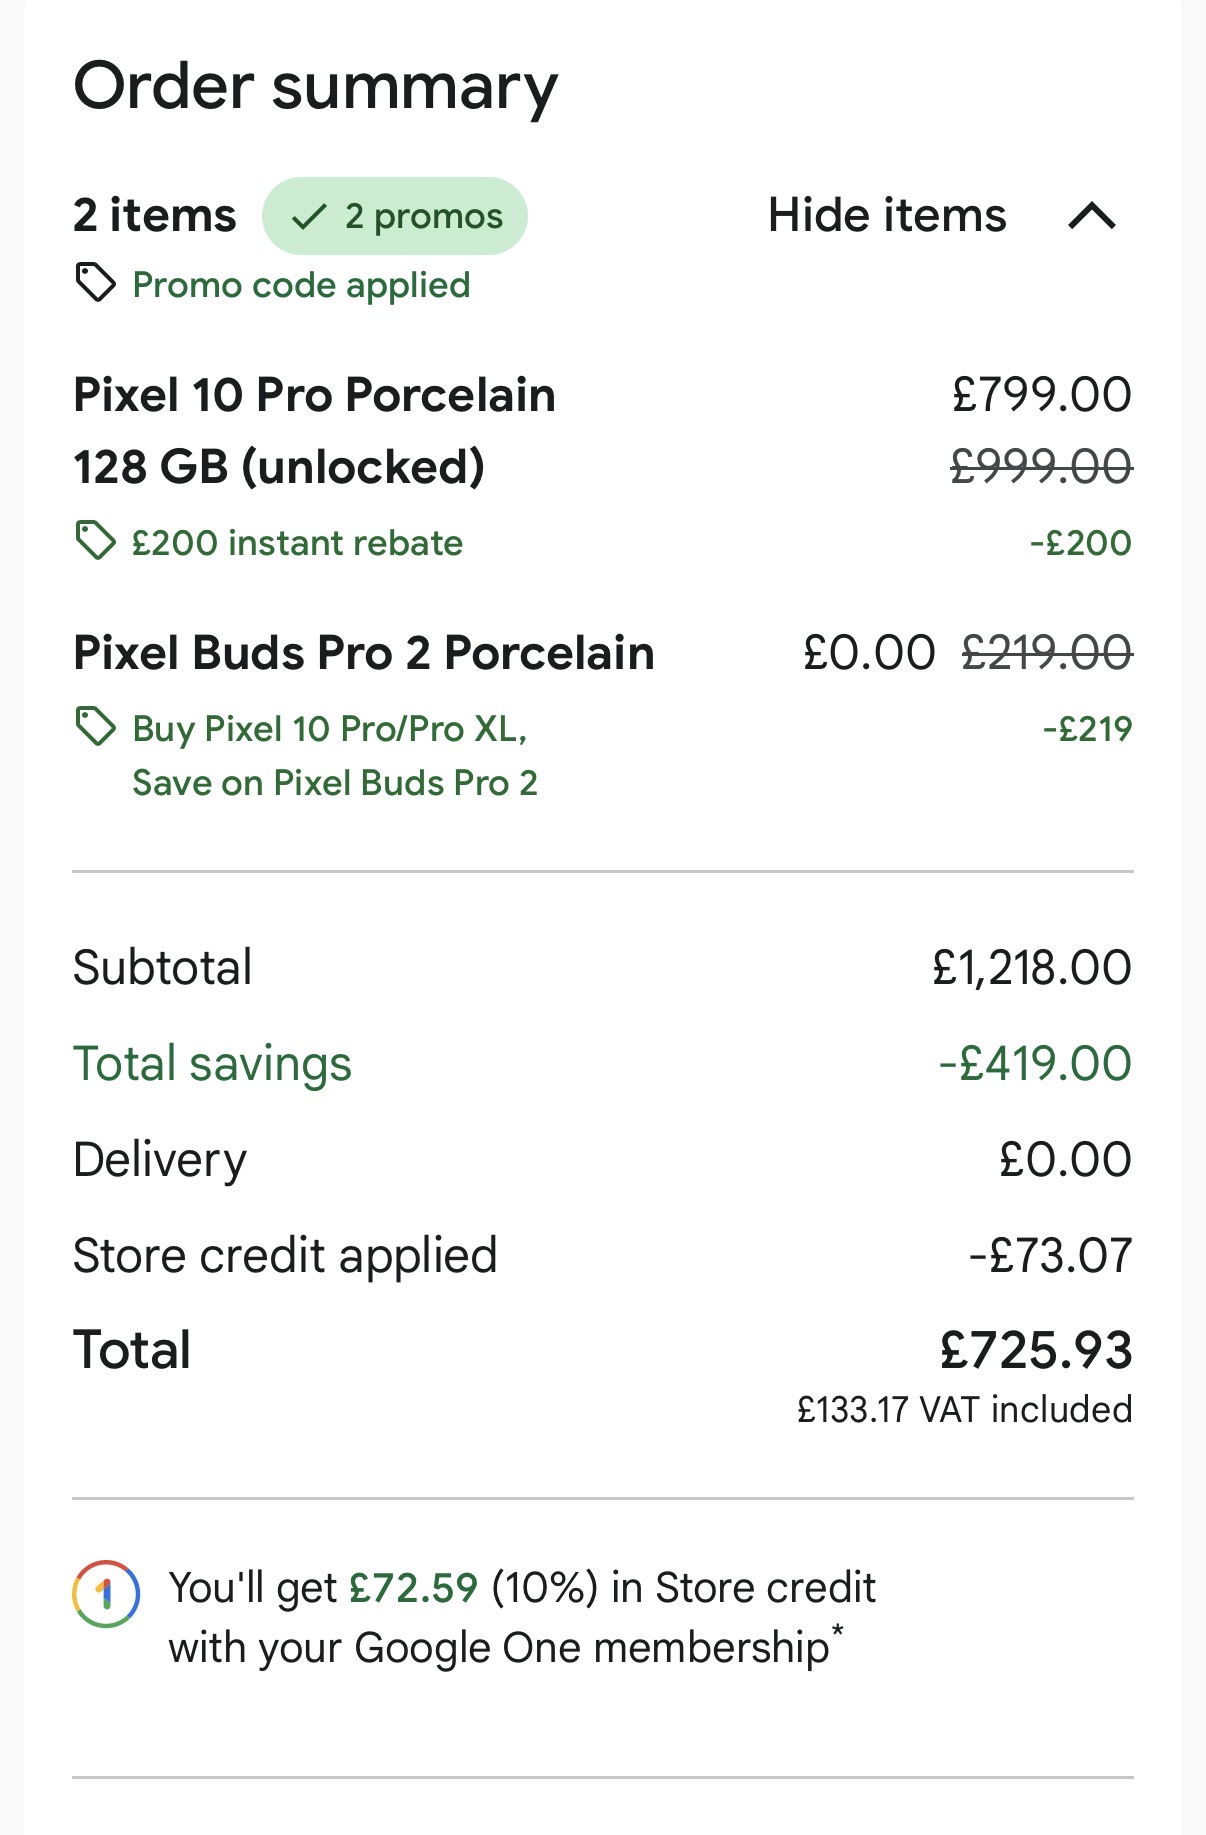Click the Save on Pixel Buds Pro 2 promo
This screenshot has height=1835, width=1206.
pyautogui.click(x=335, y=782)
